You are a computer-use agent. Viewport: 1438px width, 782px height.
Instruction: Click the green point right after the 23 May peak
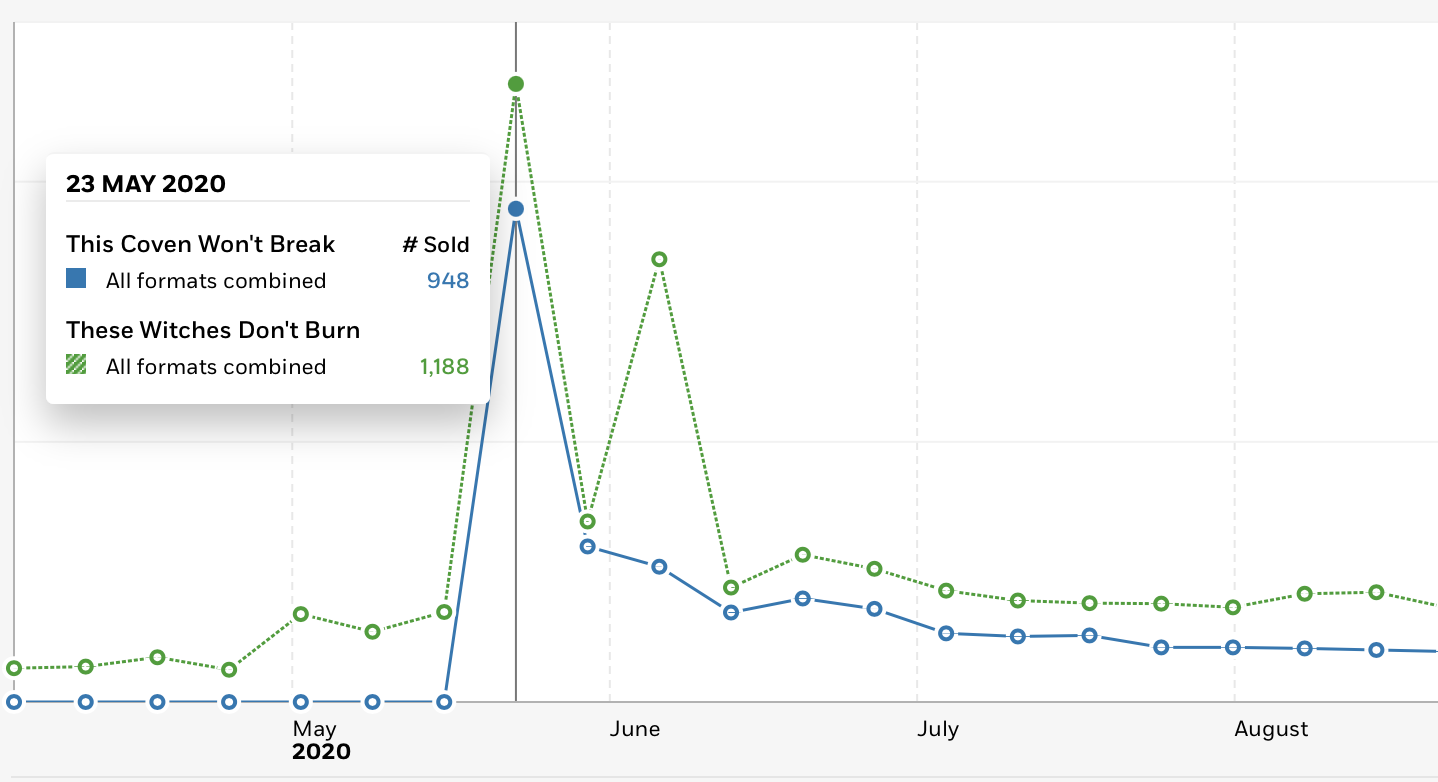(588, 521)
